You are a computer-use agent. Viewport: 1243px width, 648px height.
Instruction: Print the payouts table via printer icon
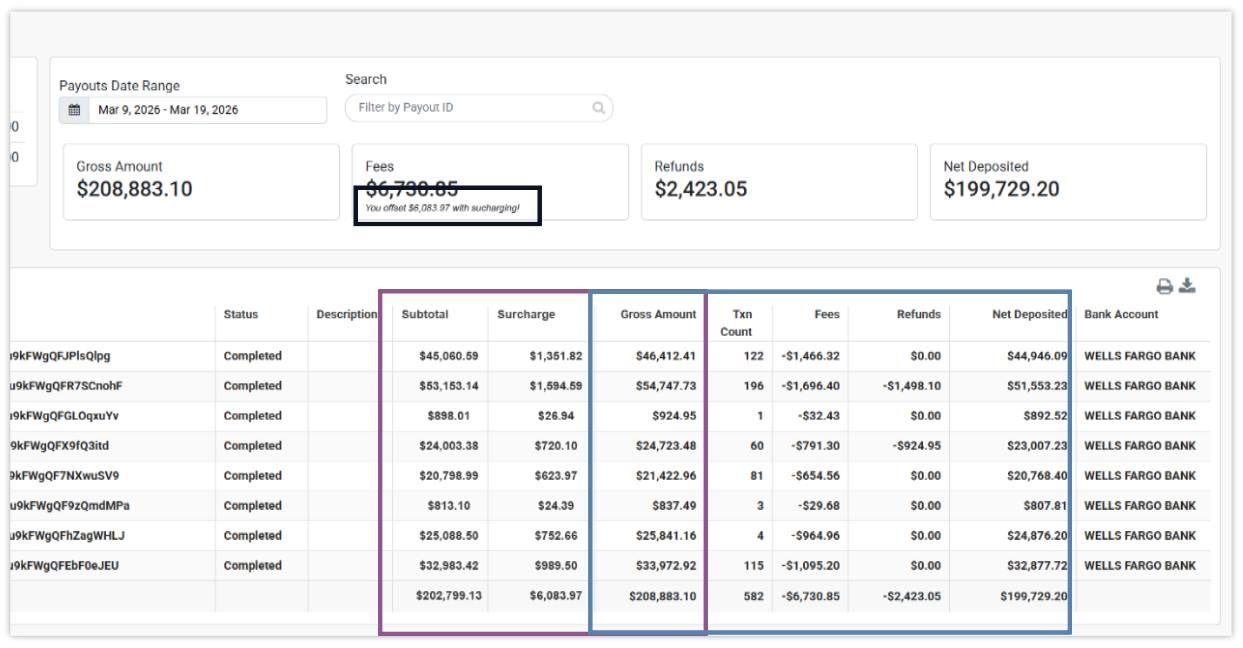(x=1163, y=285)
